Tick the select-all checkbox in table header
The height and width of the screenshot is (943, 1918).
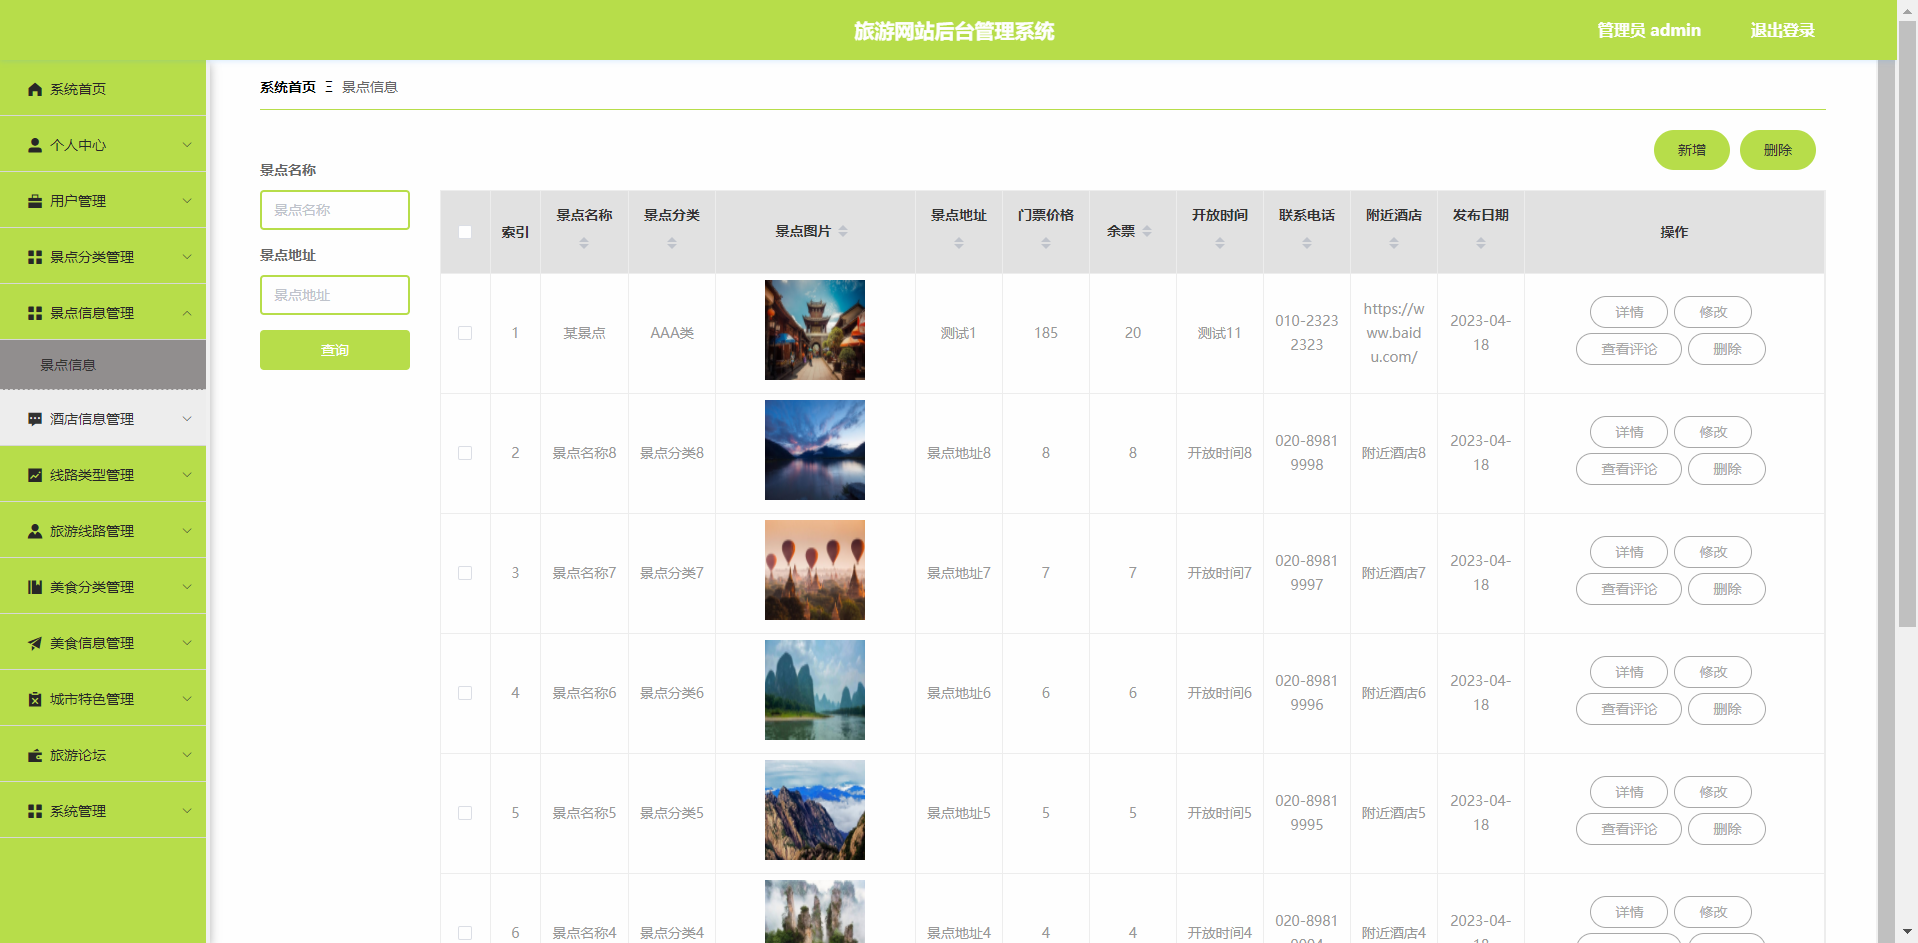(465, 232)
